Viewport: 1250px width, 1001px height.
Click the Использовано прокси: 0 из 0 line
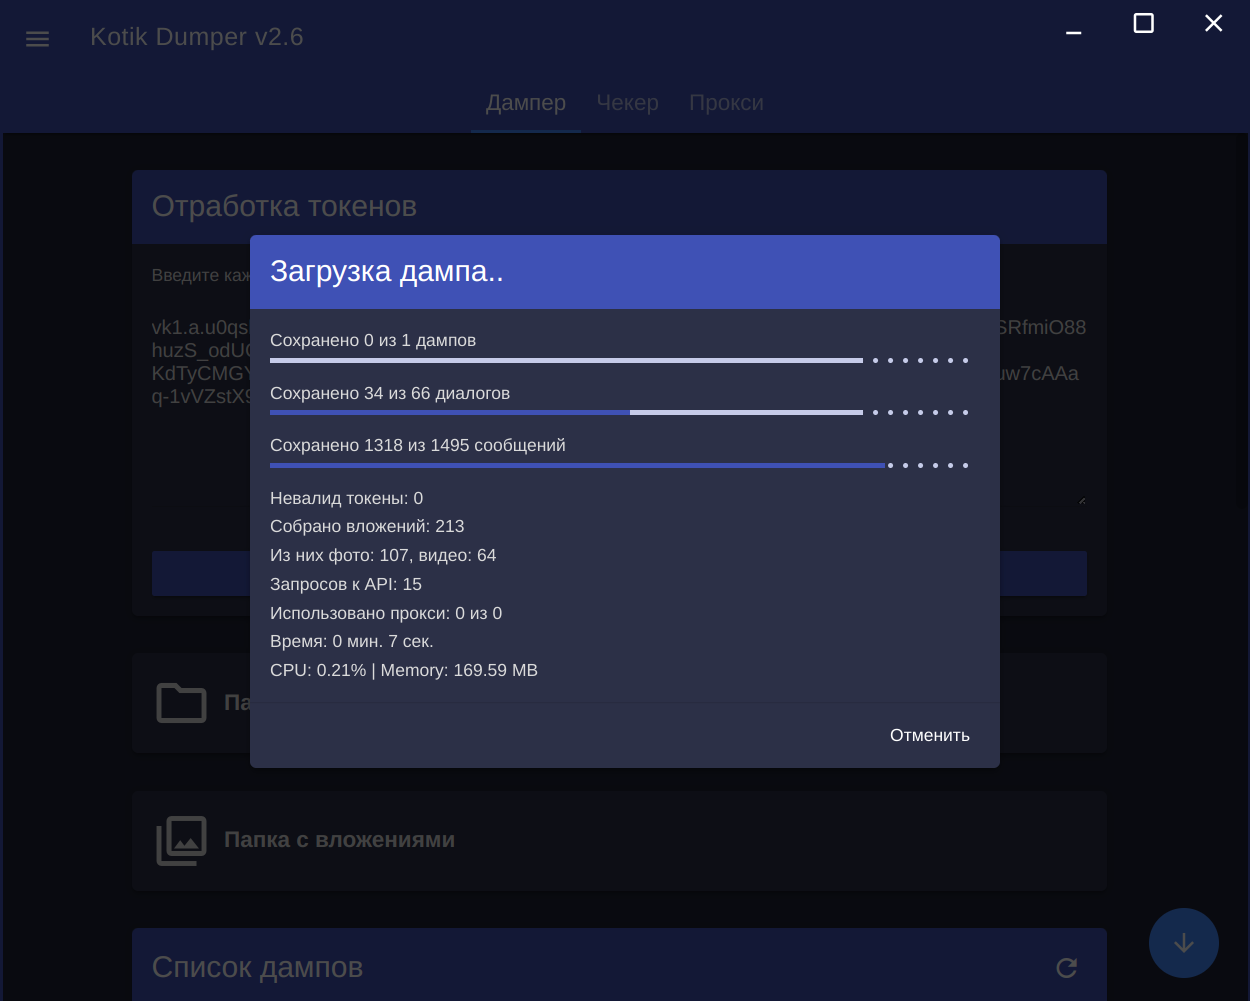click(386, 613)
